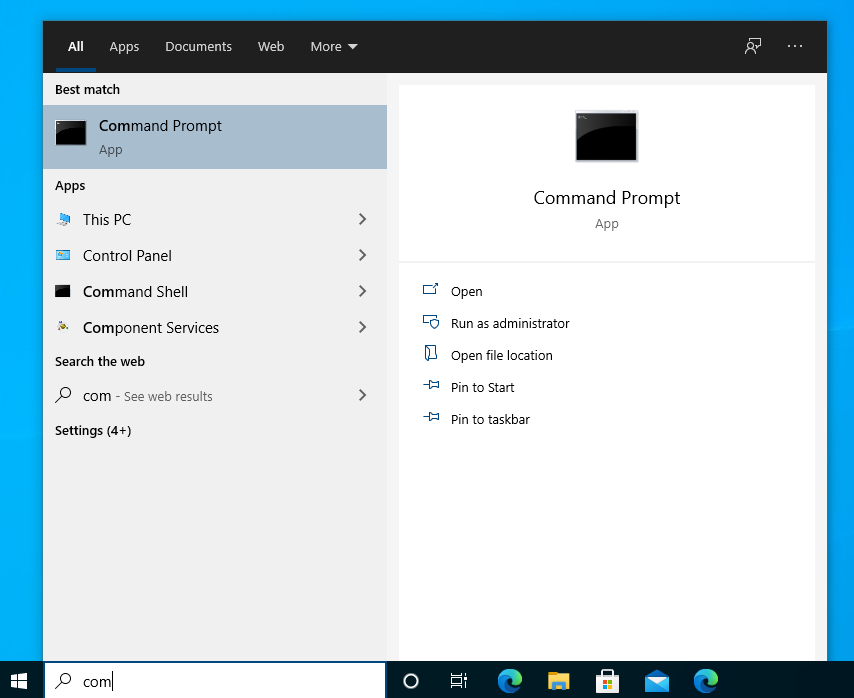Viewport: 854px width, 698px height.
Task: Expand the More filter dropdown
Action: pos(333,47)
